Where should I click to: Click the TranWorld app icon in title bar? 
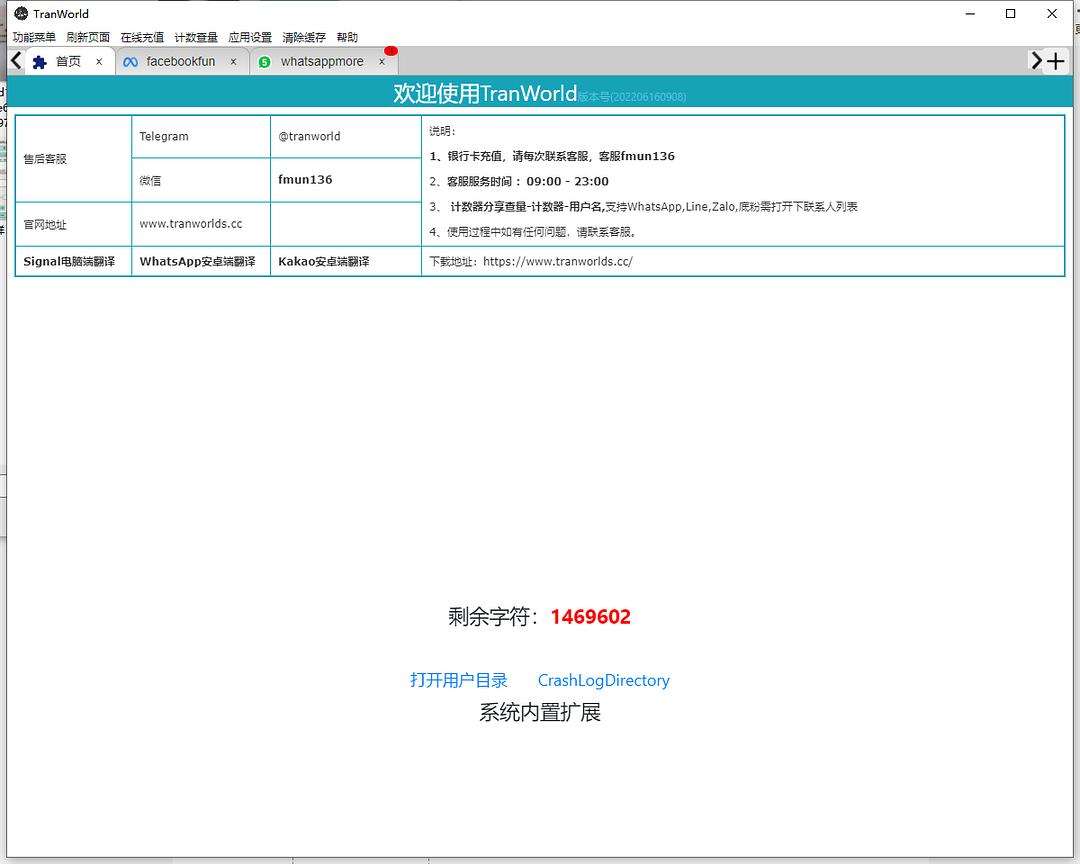pos(21,13)
